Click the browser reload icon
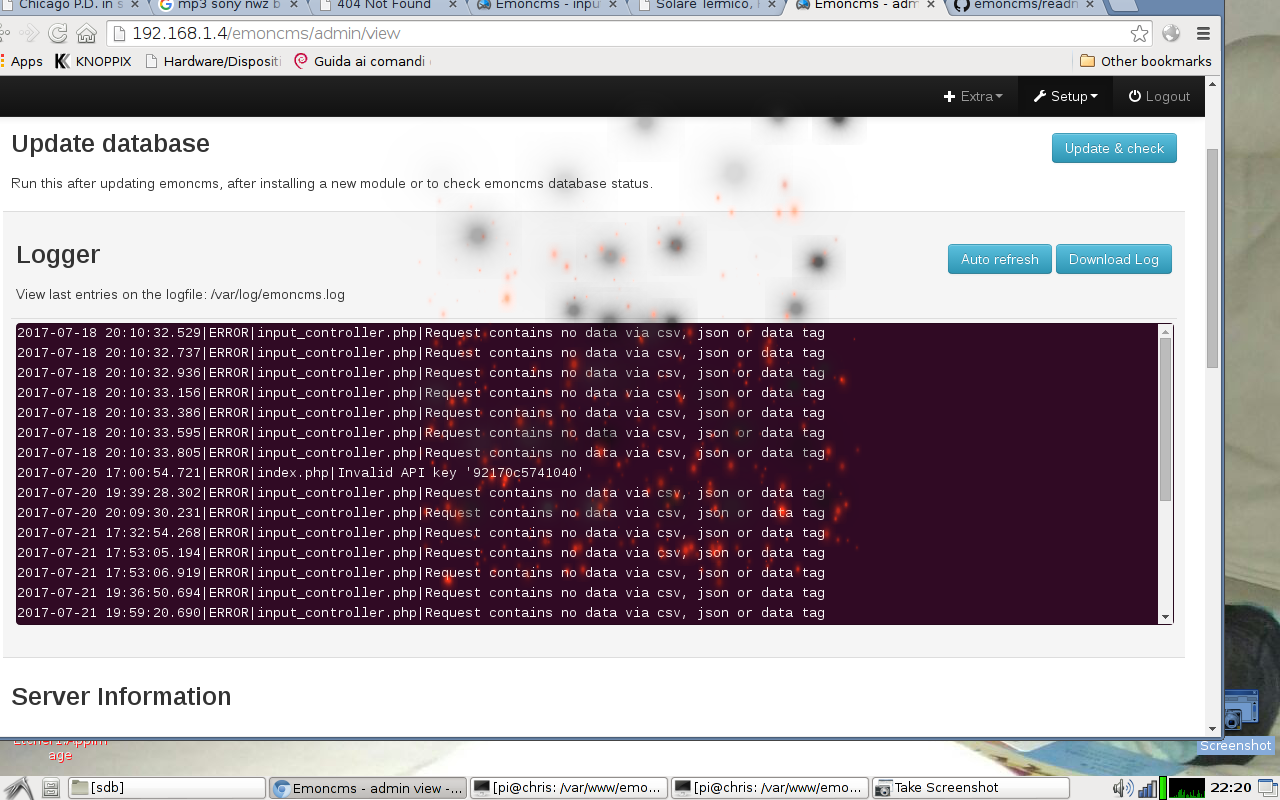This screenshot has width=1280, height=800. (x=58, y=33)
